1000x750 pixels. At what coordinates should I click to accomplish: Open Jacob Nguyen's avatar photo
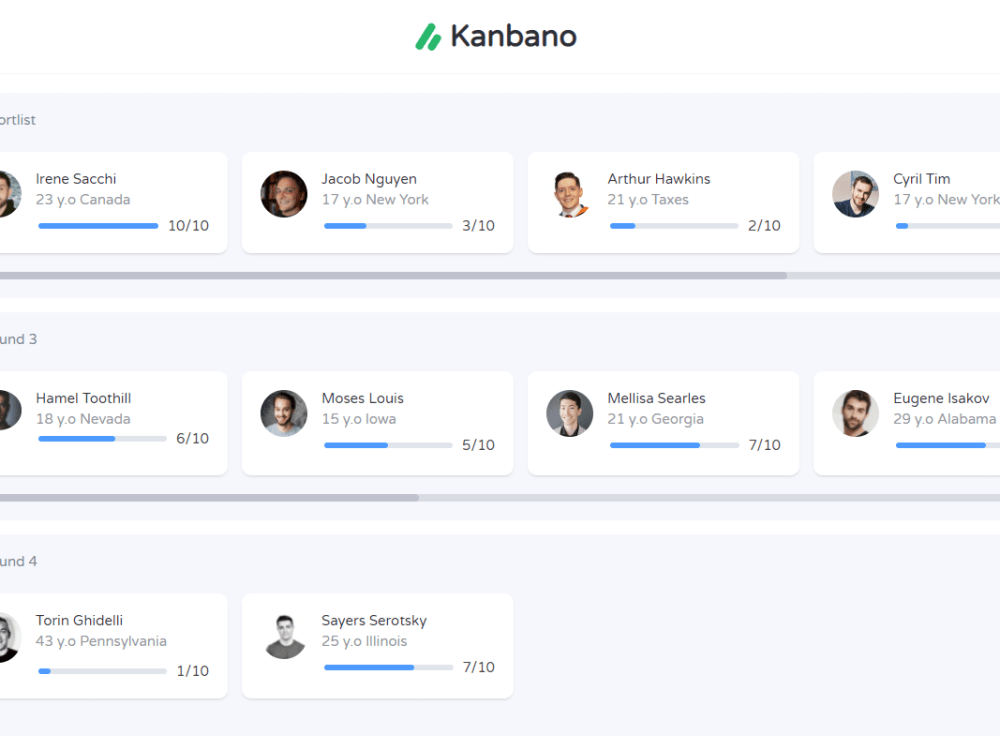284,194
